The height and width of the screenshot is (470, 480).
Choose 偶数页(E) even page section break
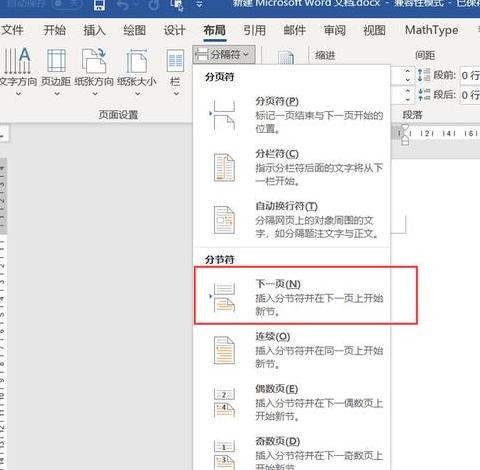pos(292,402)
